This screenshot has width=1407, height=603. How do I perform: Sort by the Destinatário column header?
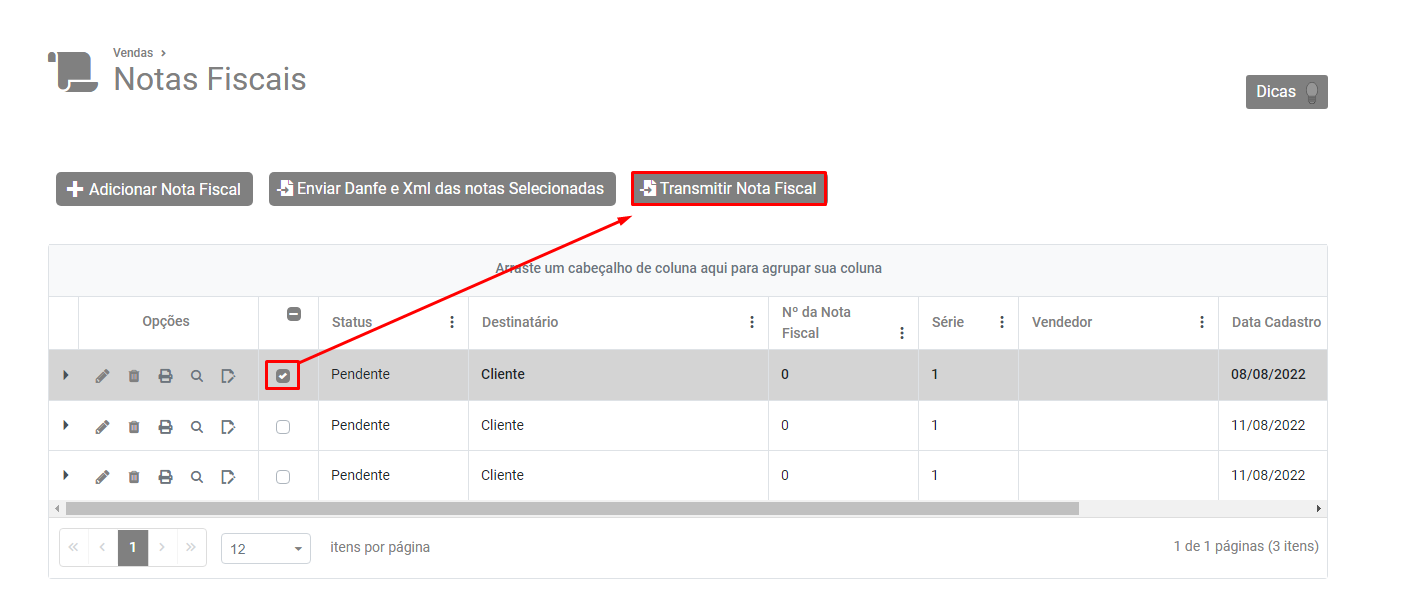click(x=520, y=322)
